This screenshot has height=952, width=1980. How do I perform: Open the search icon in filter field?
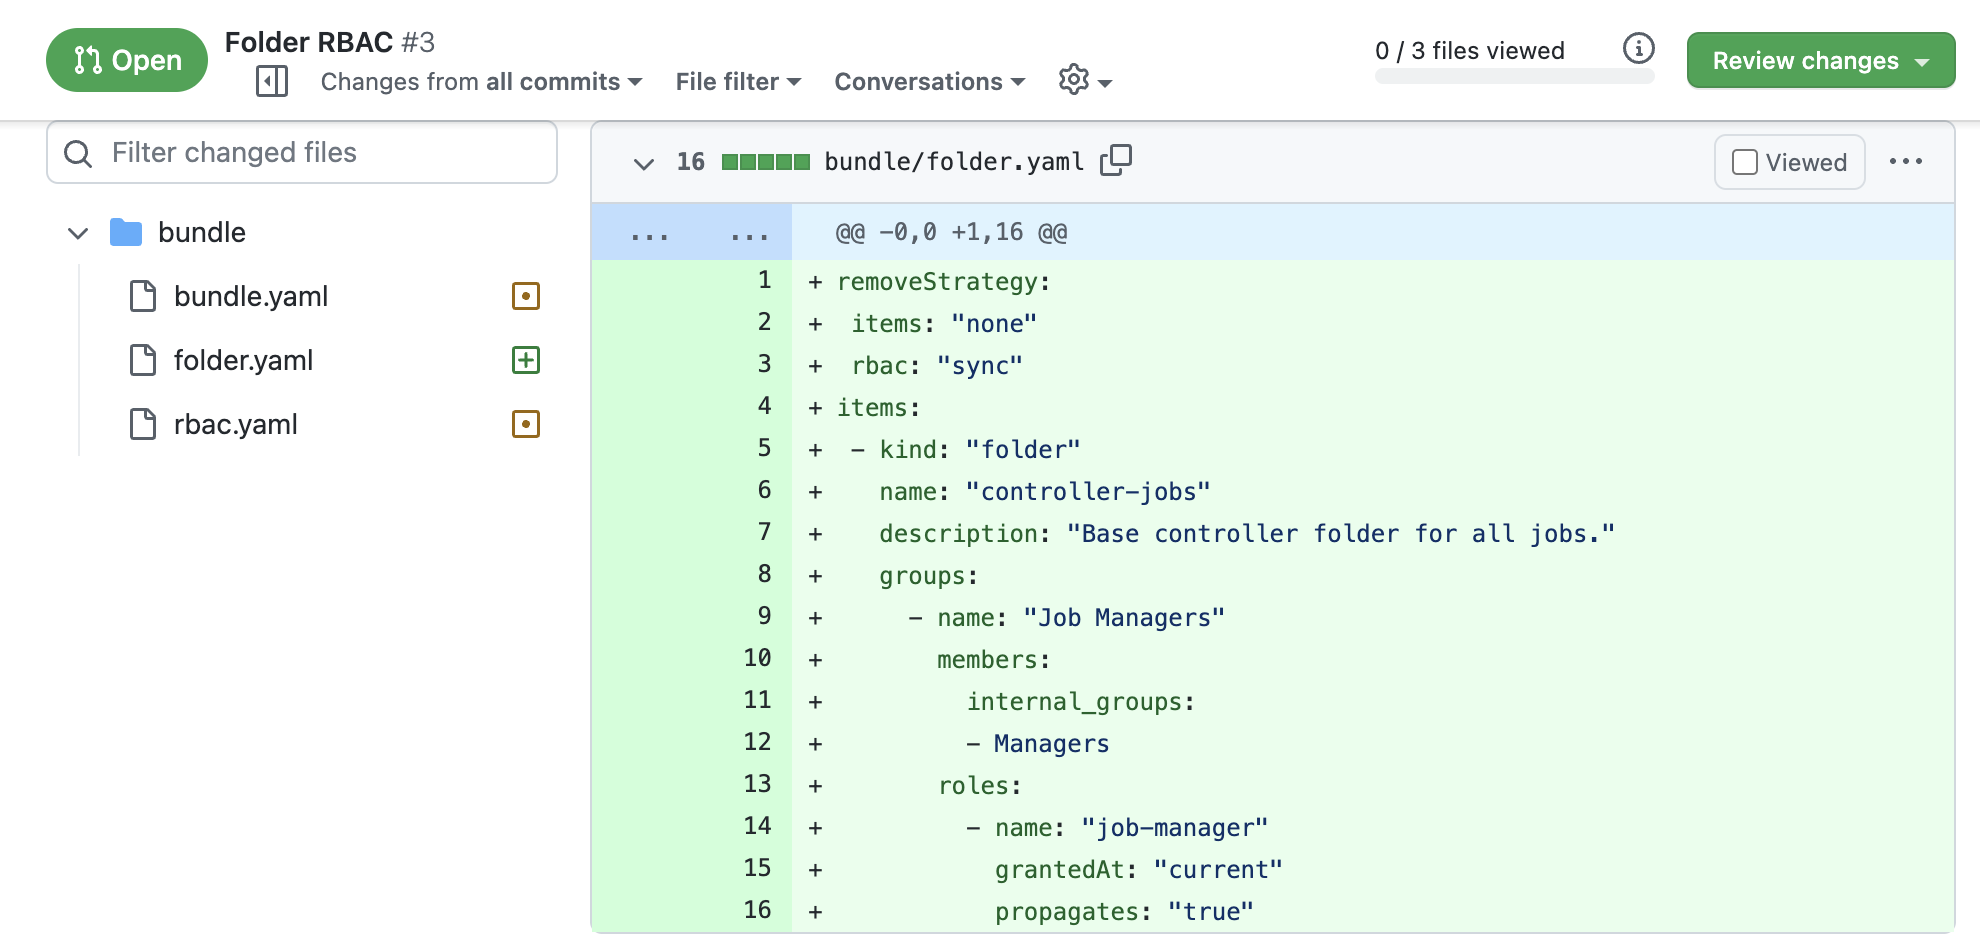[x=79, y=153]
